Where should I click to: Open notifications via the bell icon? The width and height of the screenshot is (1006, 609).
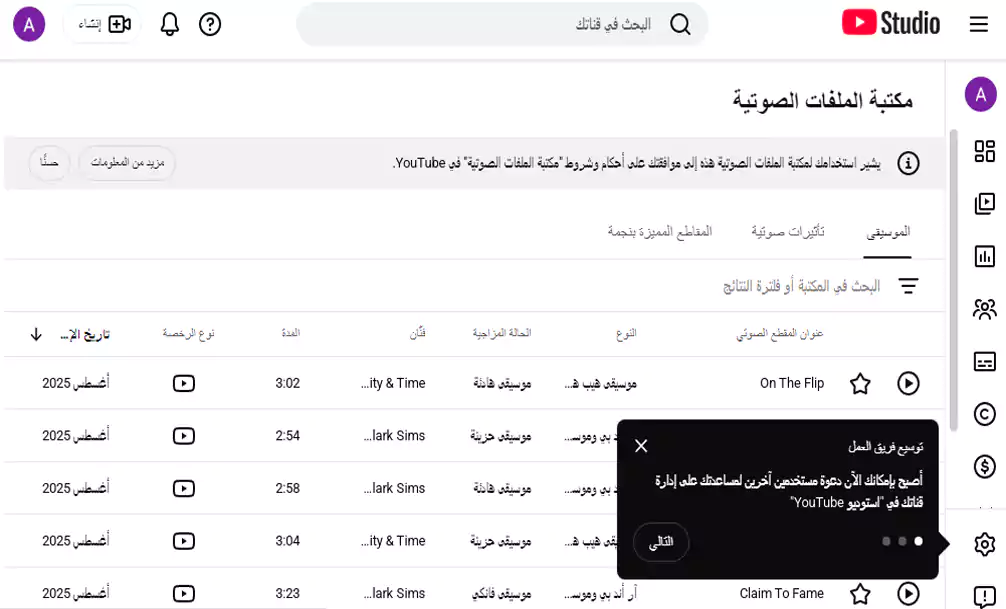[x=169, y=22]
